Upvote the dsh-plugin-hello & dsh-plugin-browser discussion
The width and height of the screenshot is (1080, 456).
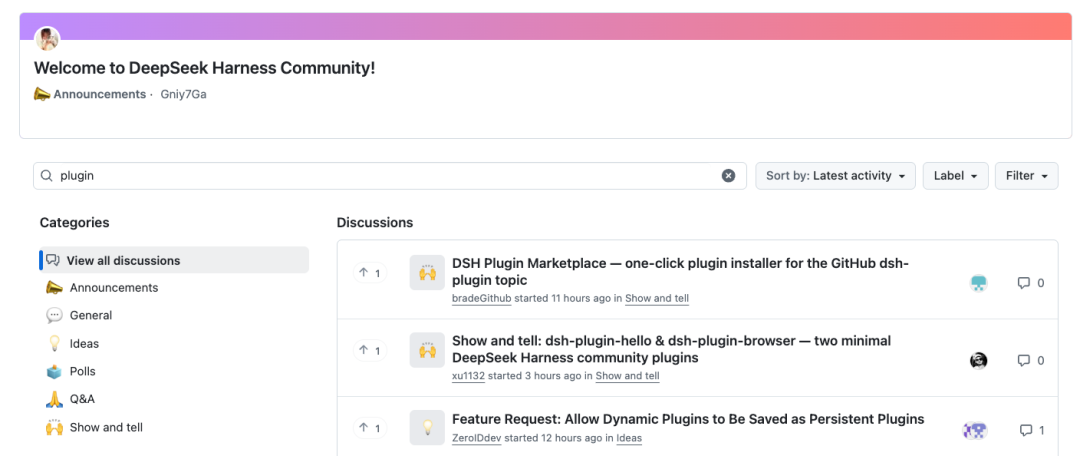[370, 351]
